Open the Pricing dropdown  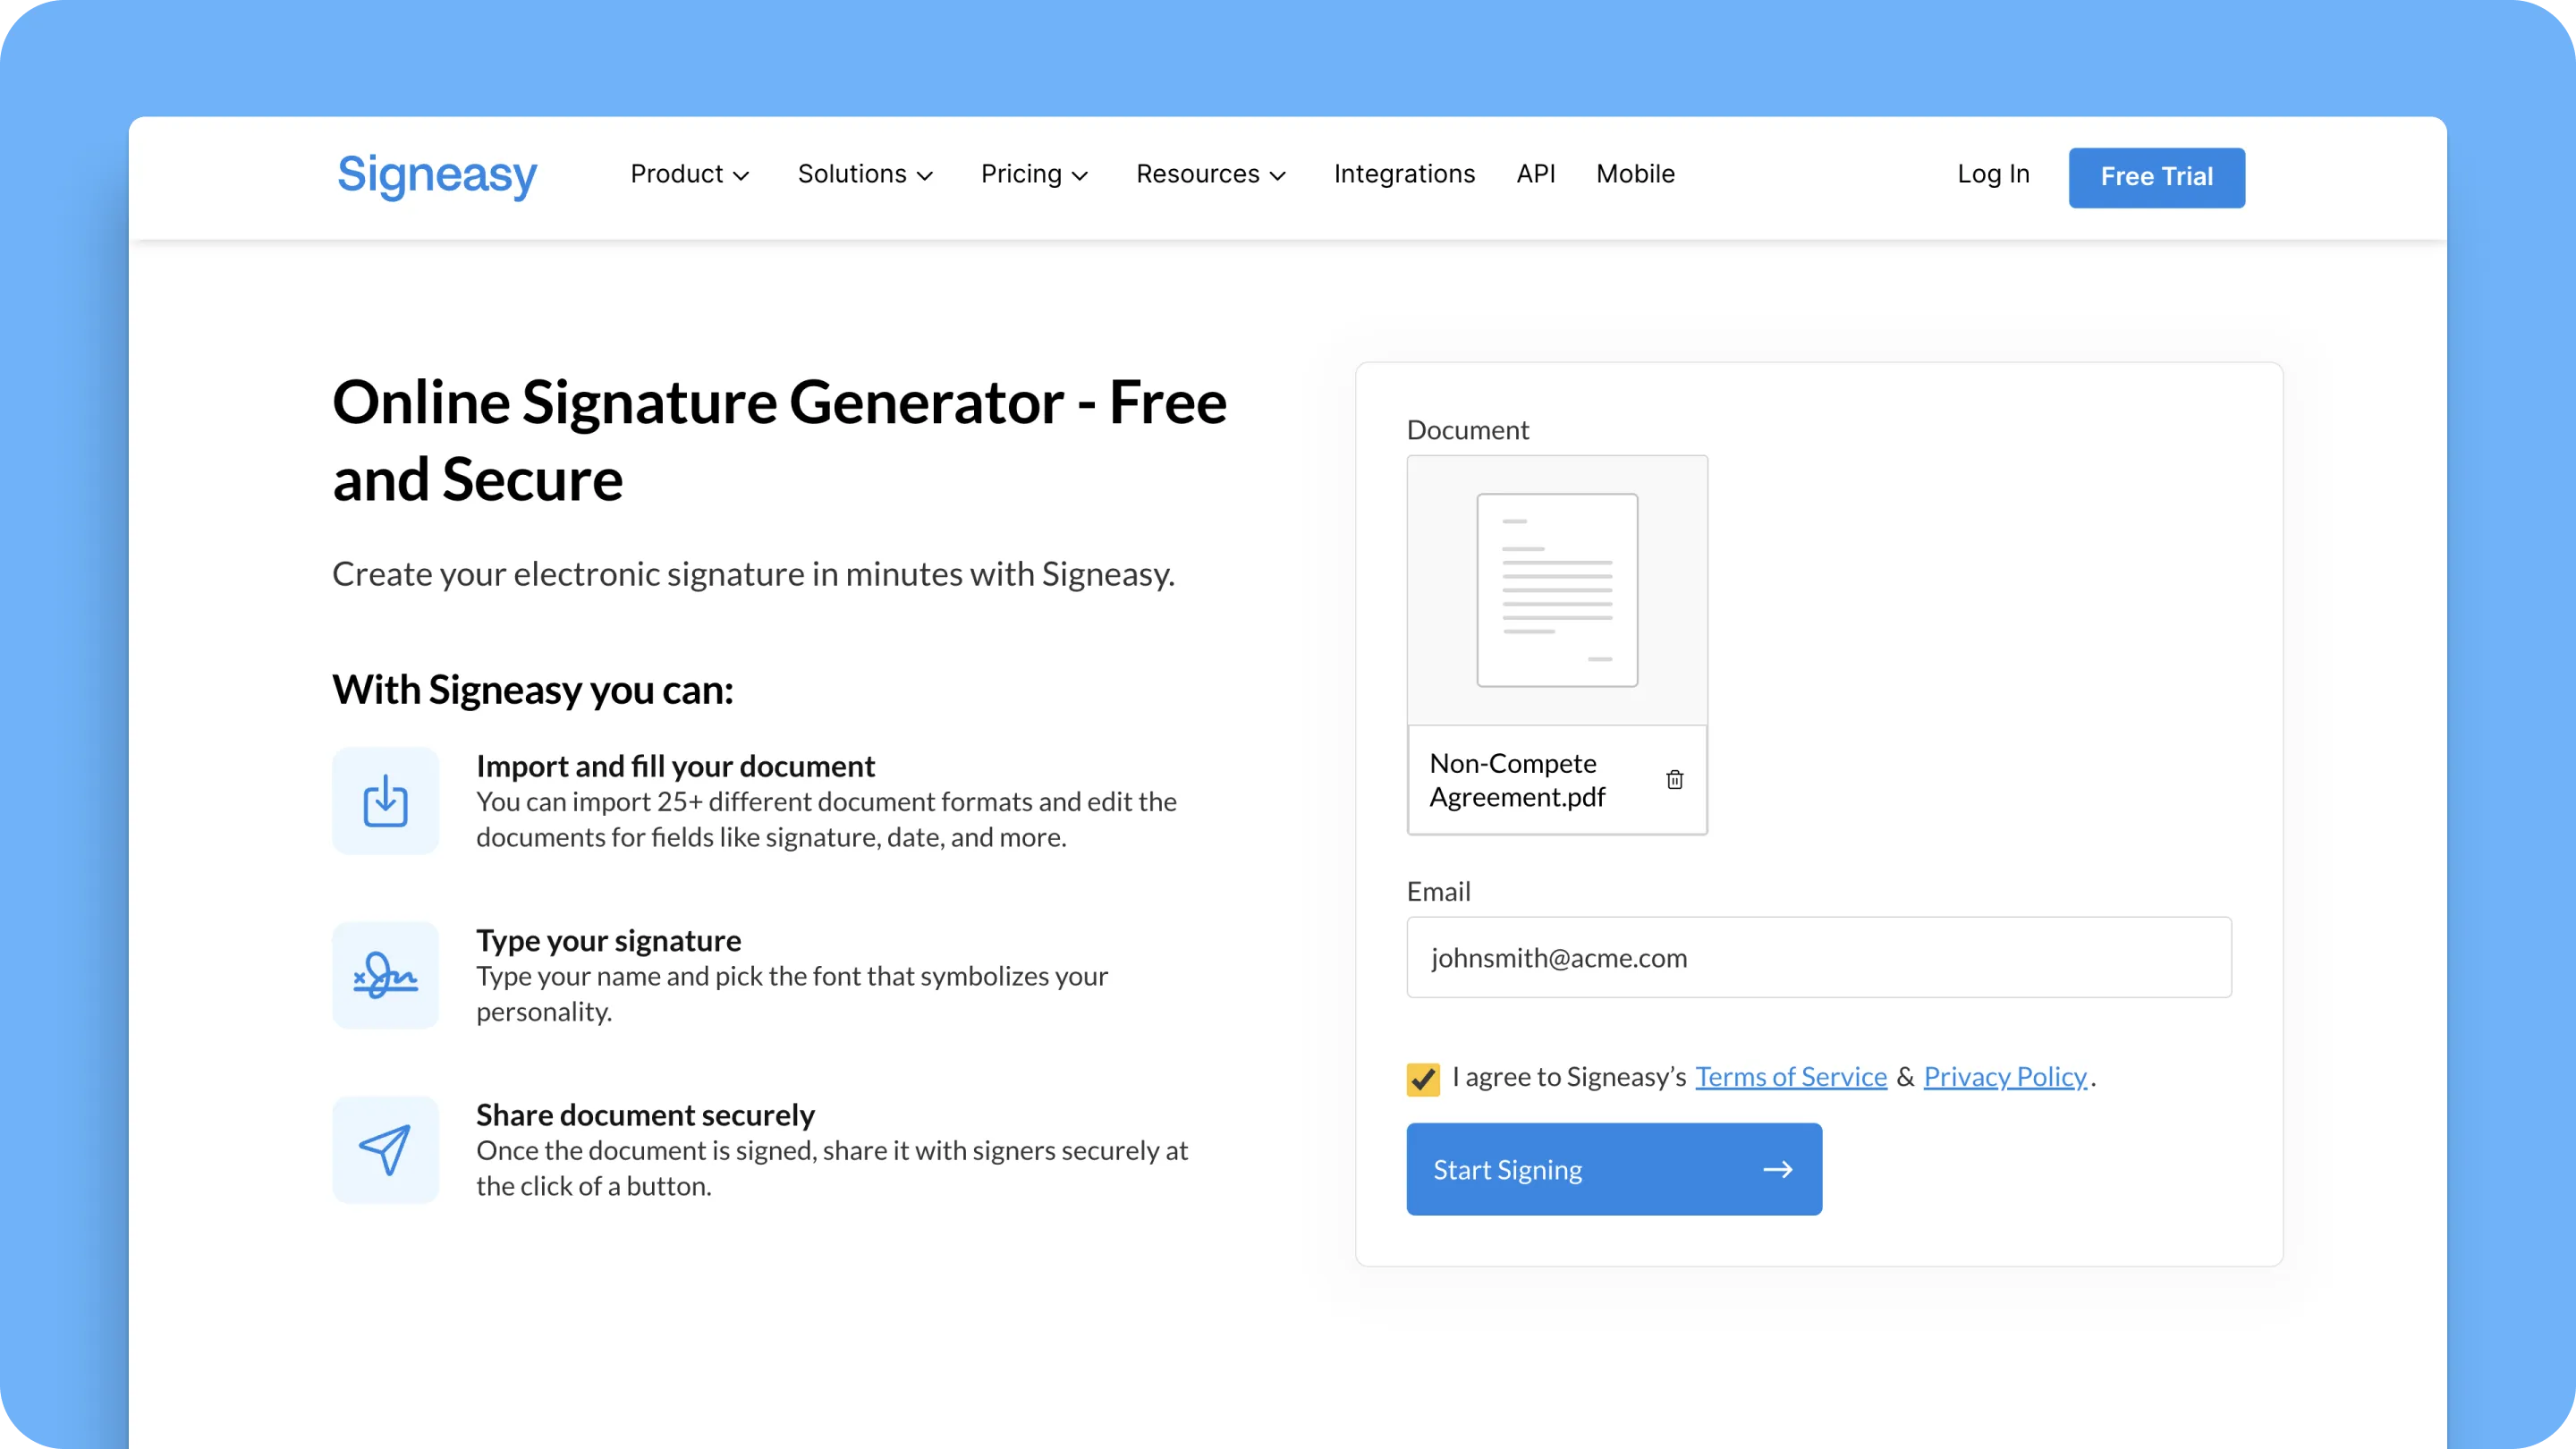(x=1034, y=174)
